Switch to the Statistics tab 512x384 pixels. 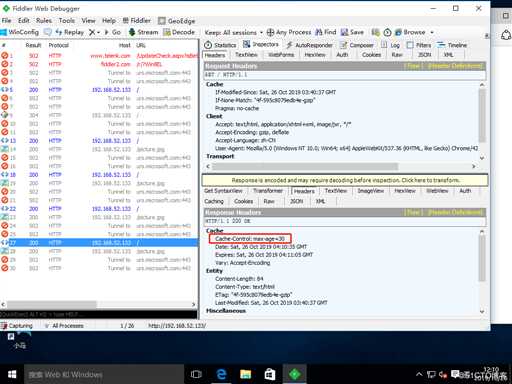(x=220, y=45)
